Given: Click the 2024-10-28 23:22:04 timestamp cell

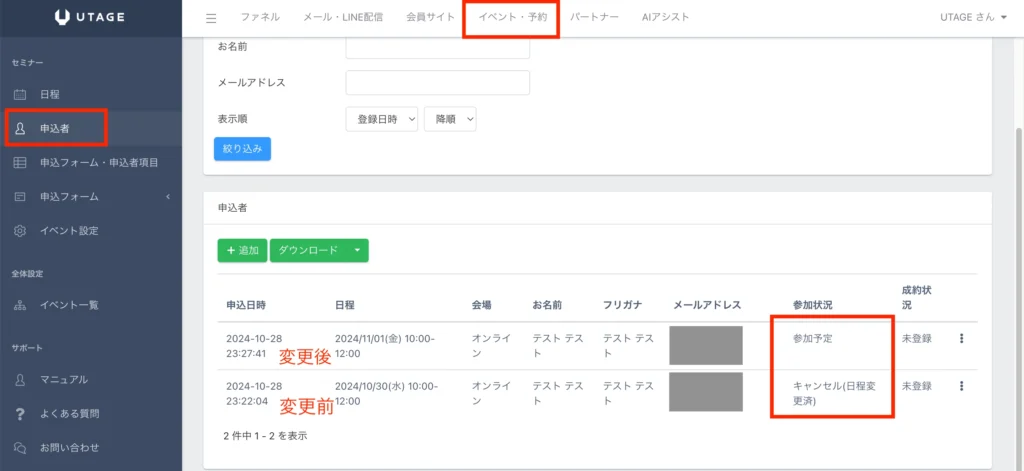Looking at the screenshot, I should point(254,393).
